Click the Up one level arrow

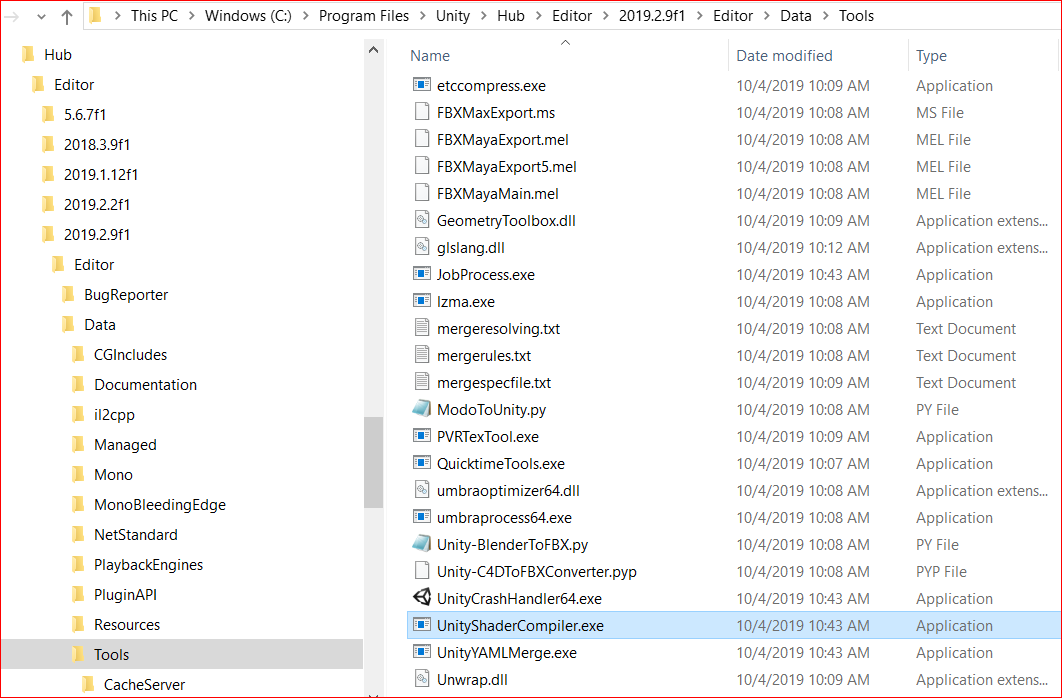coord(66,16)
